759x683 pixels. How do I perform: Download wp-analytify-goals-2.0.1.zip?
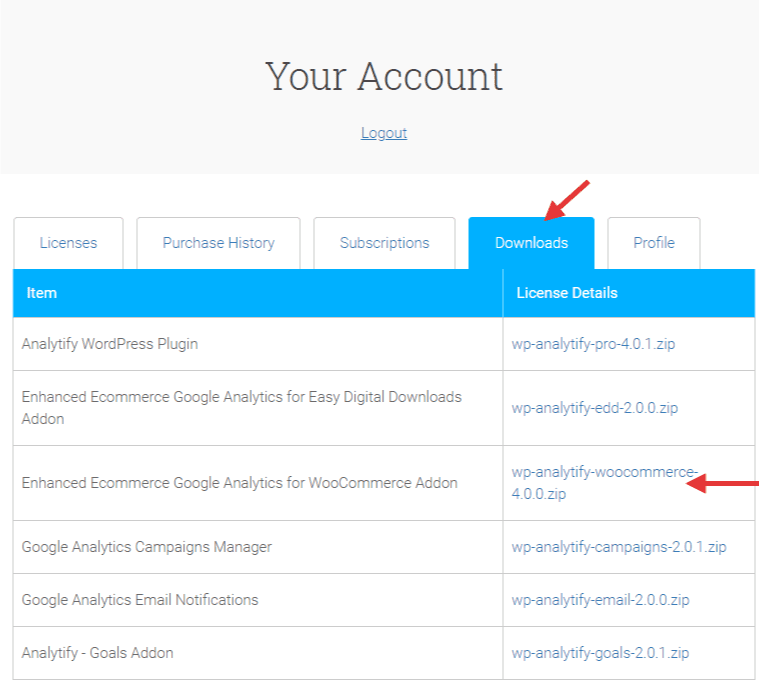(600, 653)
